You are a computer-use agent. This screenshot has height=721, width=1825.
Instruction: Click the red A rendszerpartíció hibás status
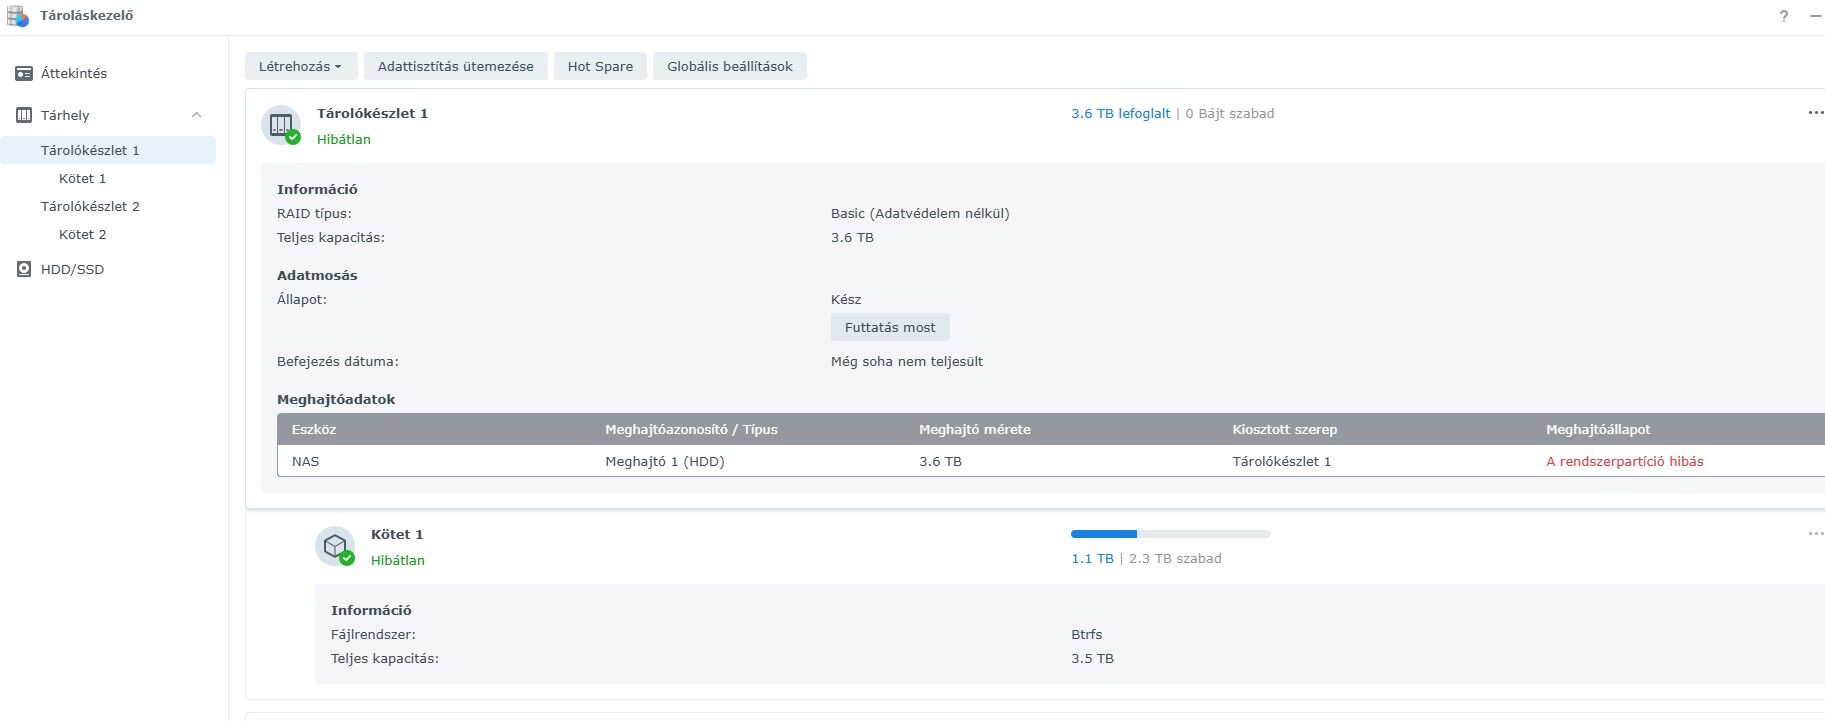click(1625, 462)
